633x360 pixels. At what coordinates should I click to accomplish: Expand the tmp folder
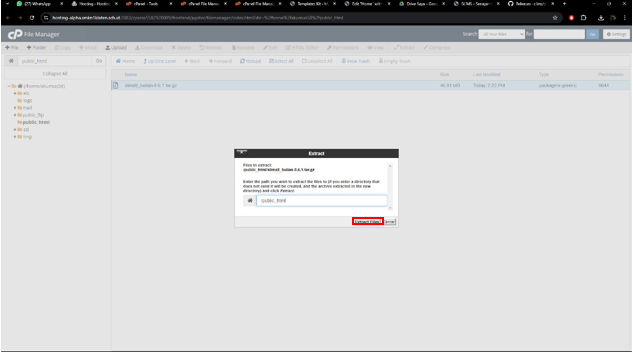(15, 137)
